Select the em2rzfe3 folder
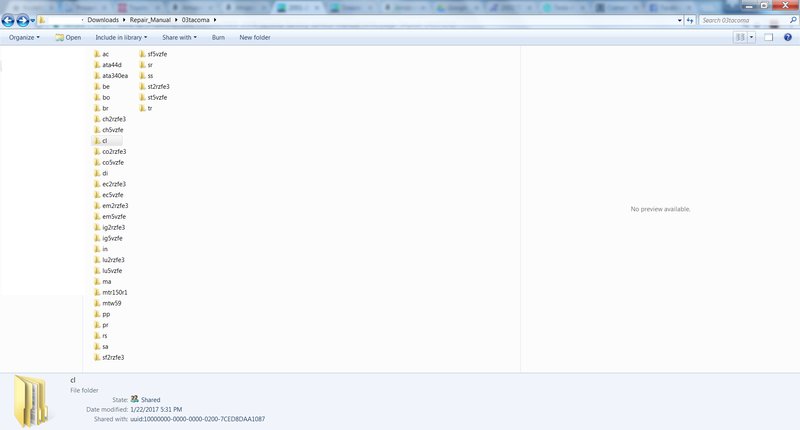The height and width of the screenshot is (430, 800). [x=111, y=206]
